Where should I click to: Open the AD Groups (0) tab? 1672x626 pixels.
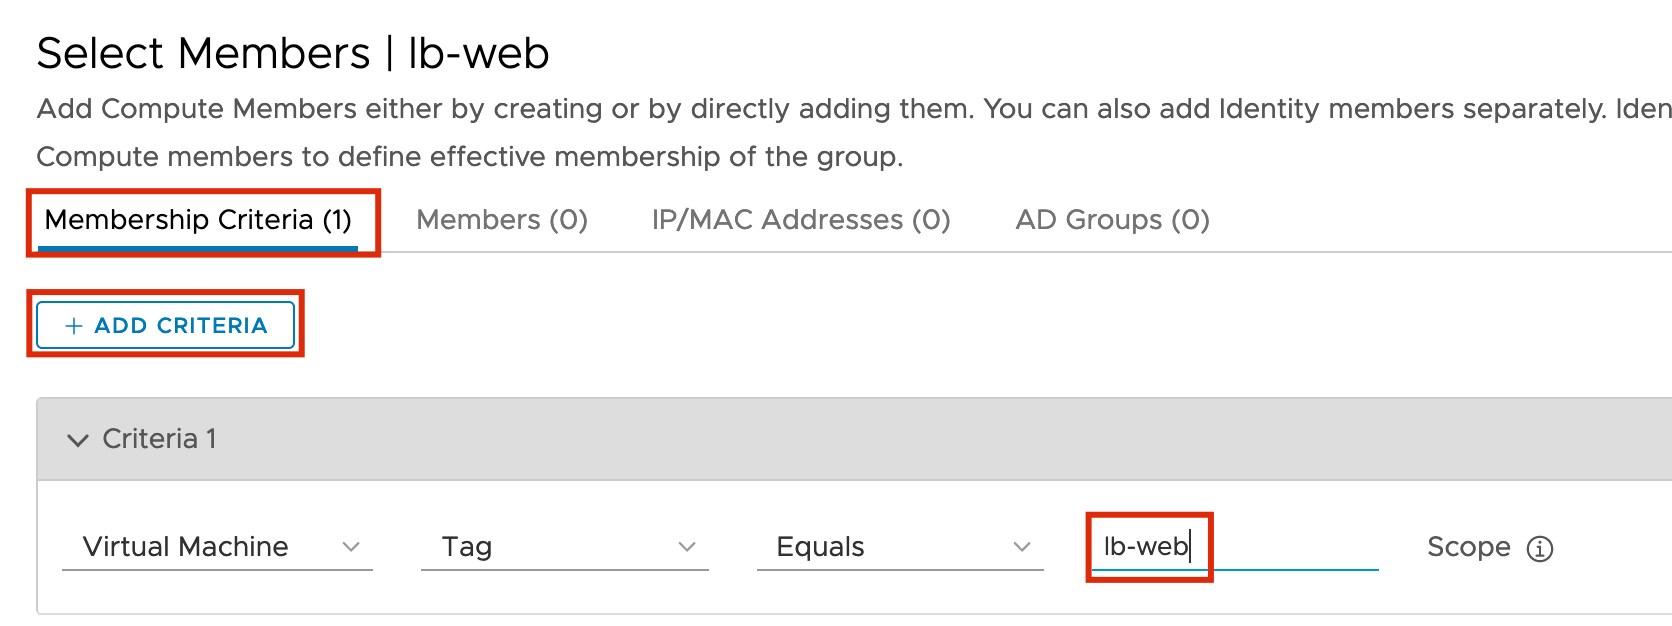(x=1113, y=220)
